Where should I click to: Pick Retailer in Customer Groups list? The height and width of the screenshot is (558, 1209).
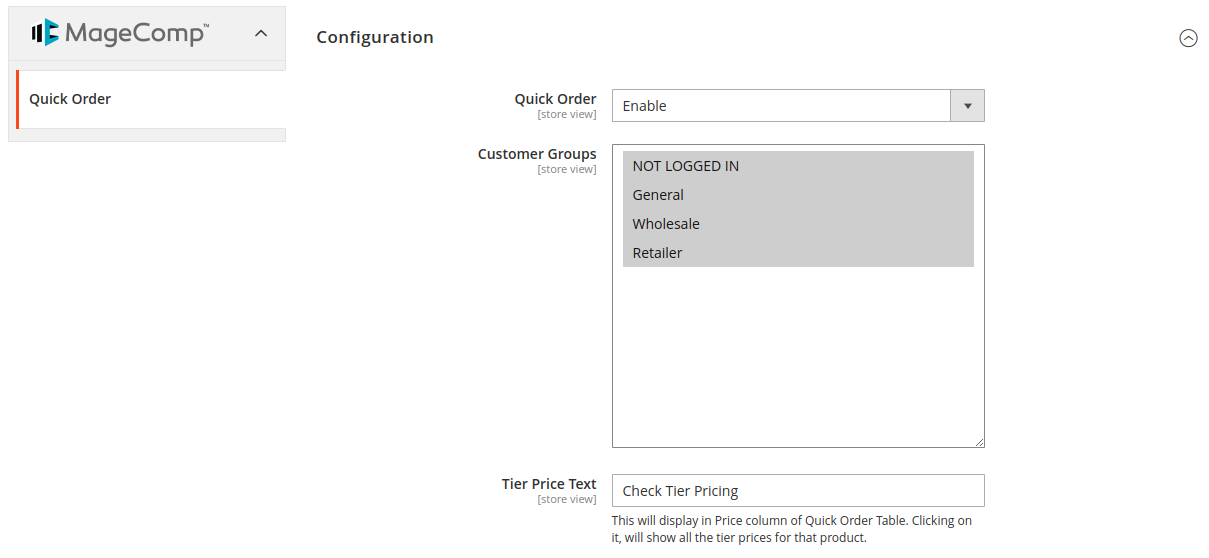click(657, 253)
